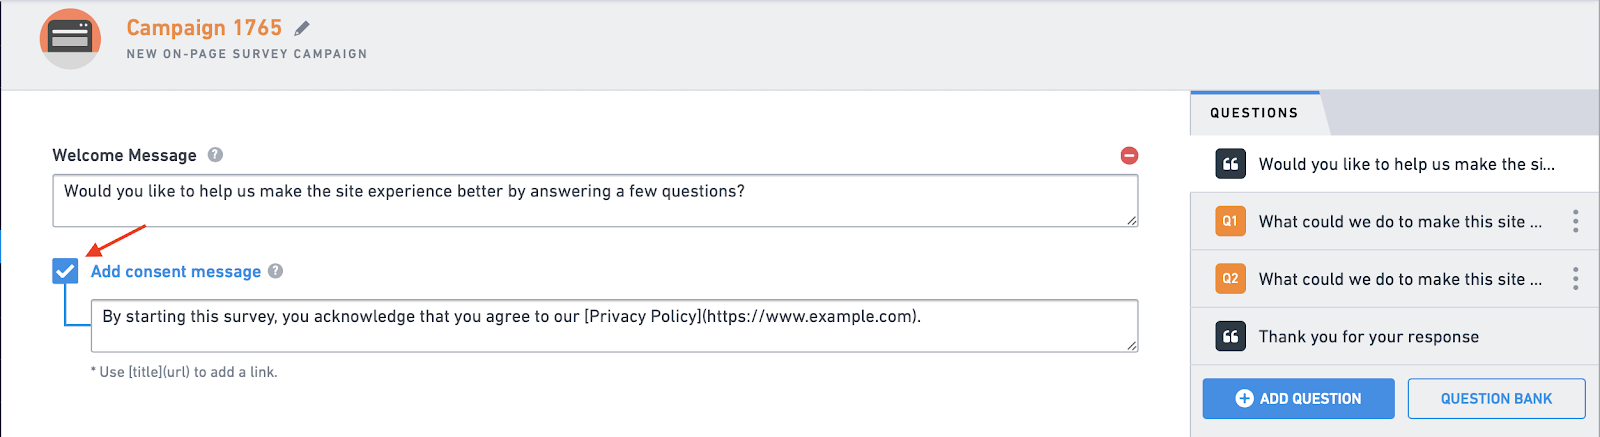
Task: Focus the Welcome Message text field
Action: point(595,201)
